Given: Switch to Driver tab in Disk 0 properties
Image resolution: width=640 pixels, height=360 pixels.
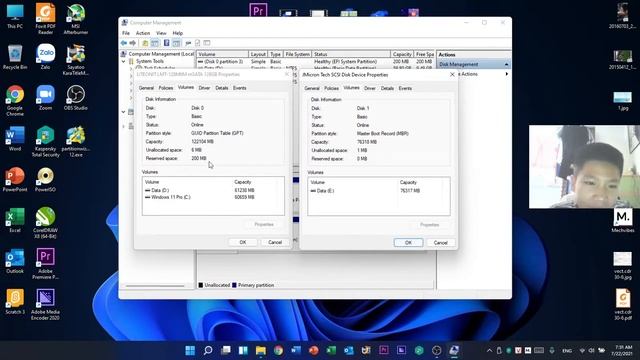Looking at the screenshot, I should pyautogui.click(x=204, y=88).
